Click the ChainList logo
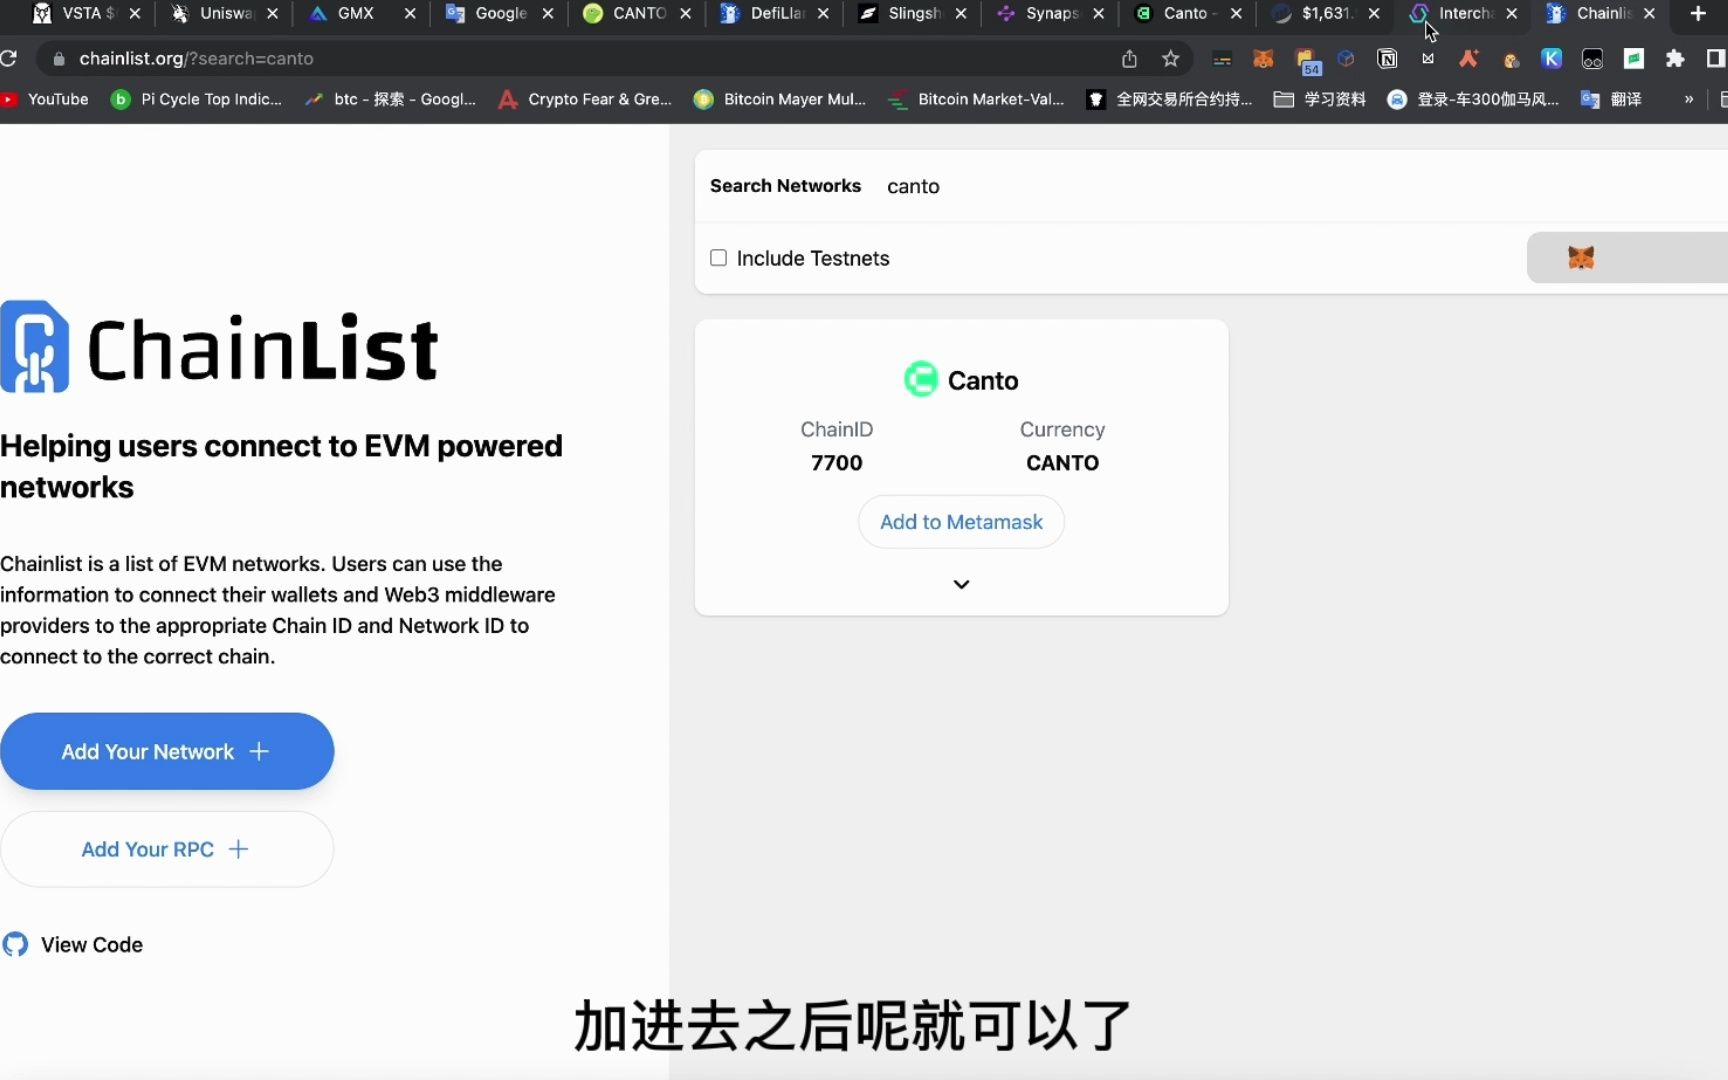 pos(219,347)
